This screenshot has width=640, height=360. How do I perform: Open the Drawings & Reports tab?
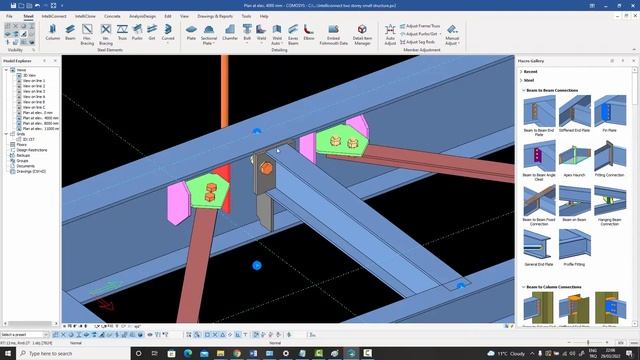pyautogui.click(x=215, y=16)
